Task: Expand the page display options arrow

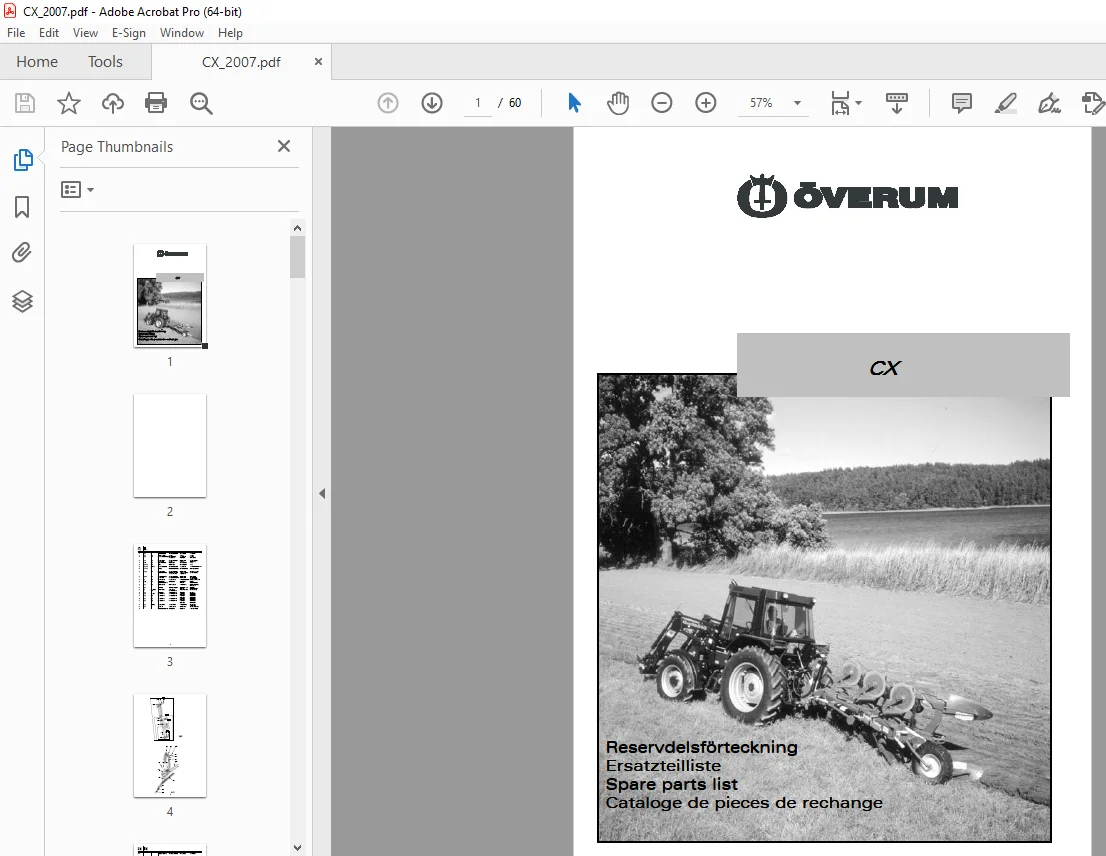Action: pos(858,103)
